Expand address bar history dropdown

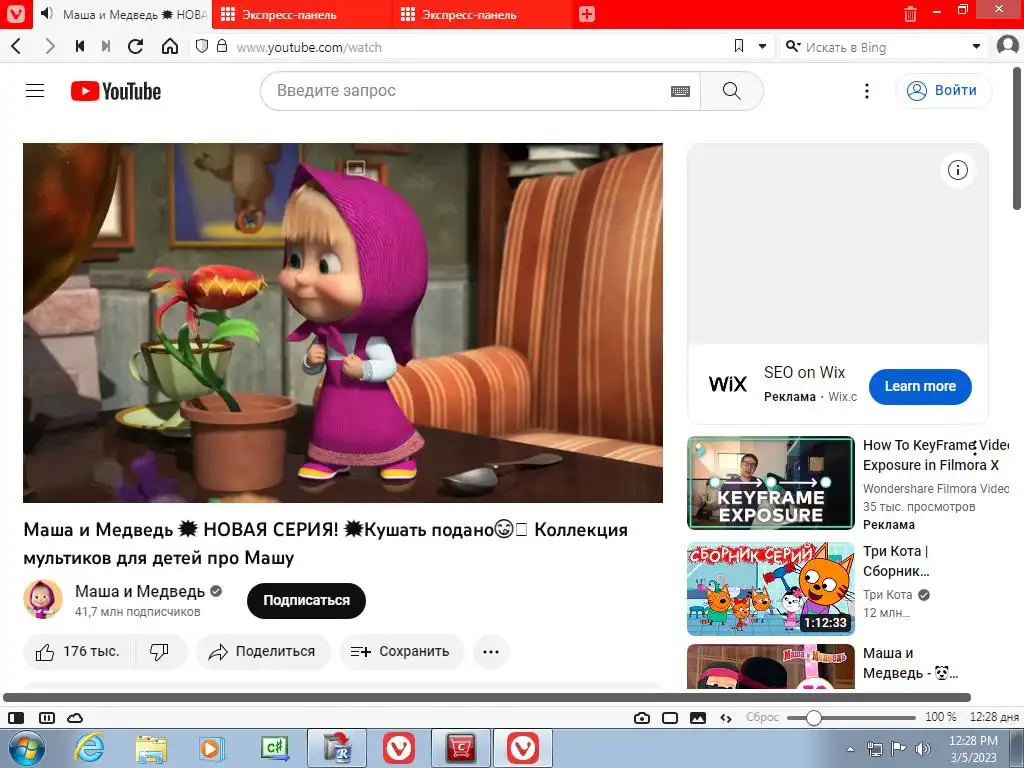point(762,46)
